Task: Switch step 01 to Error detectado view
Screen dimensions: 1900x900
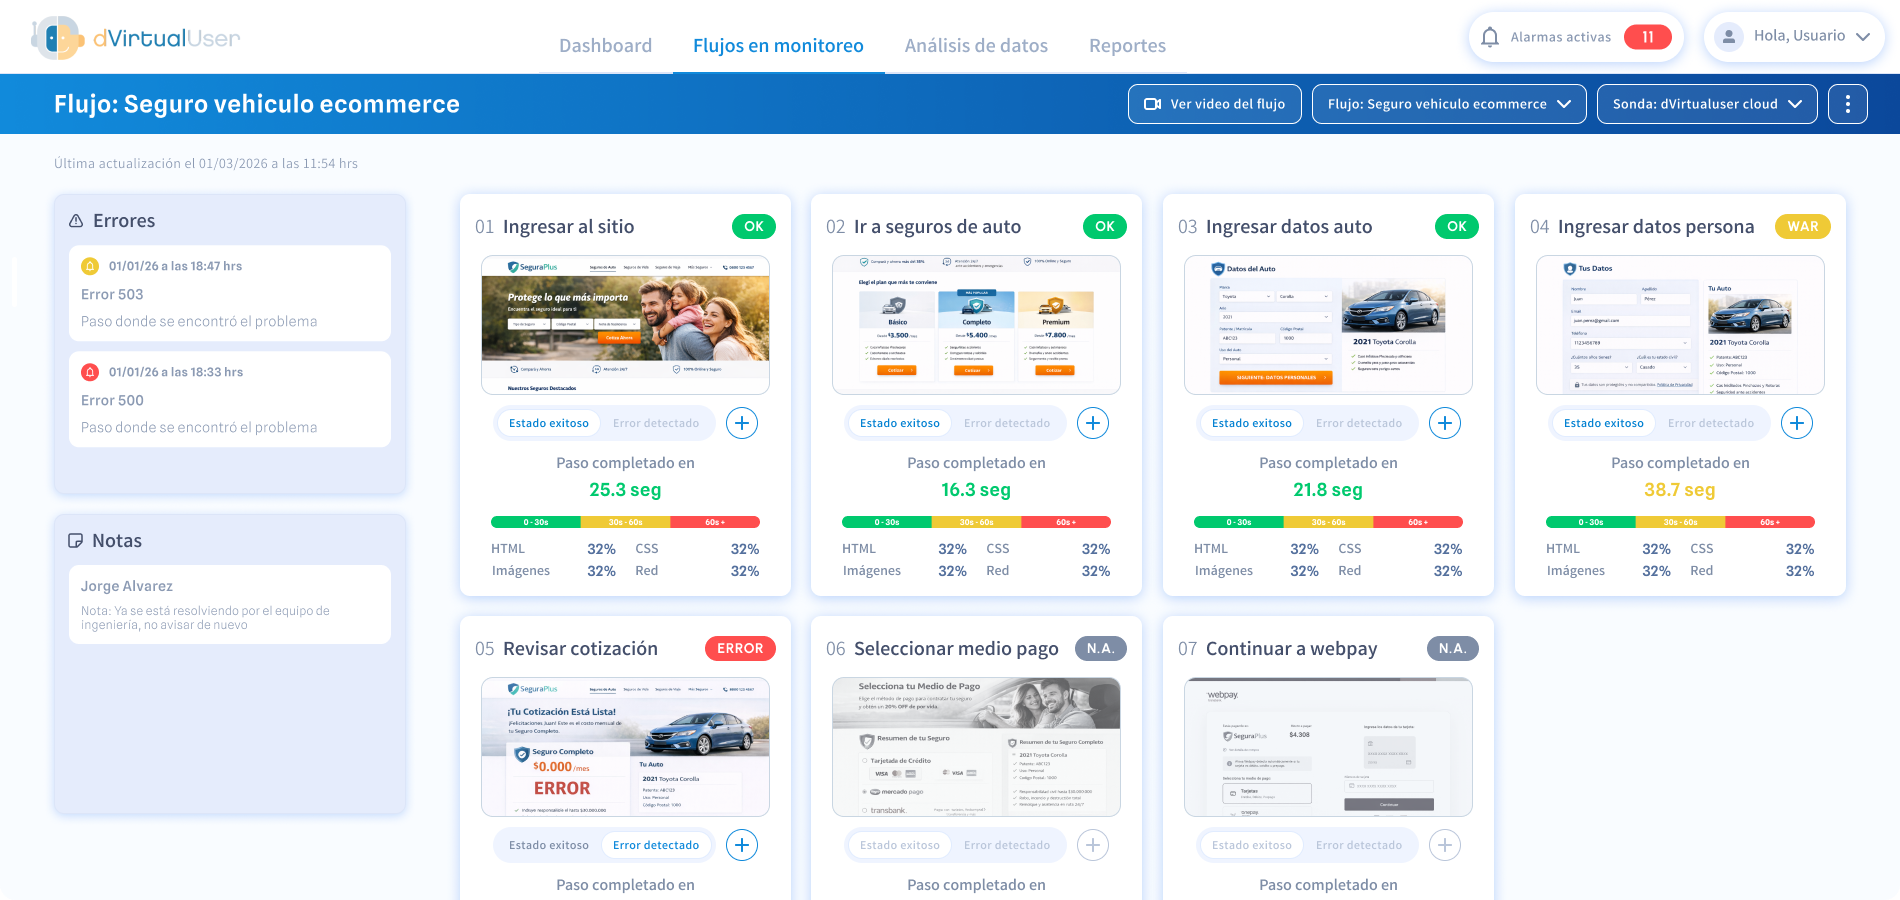Action: 656,423
